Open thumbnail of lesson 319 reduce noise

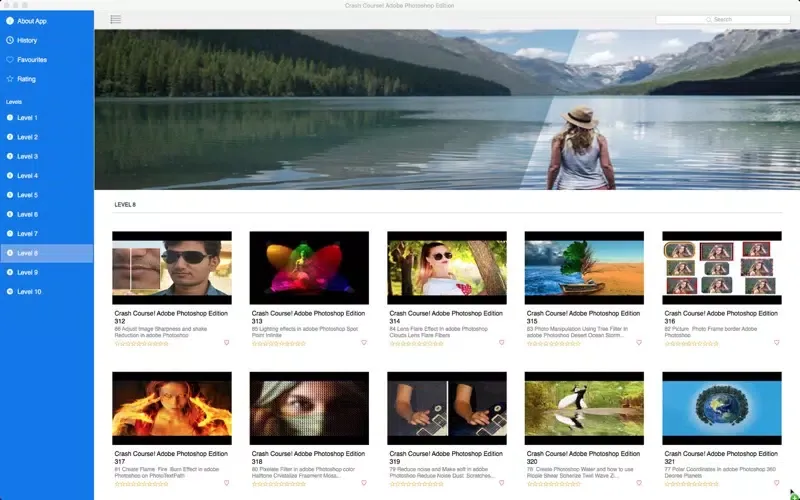click(x=447, y=408)
